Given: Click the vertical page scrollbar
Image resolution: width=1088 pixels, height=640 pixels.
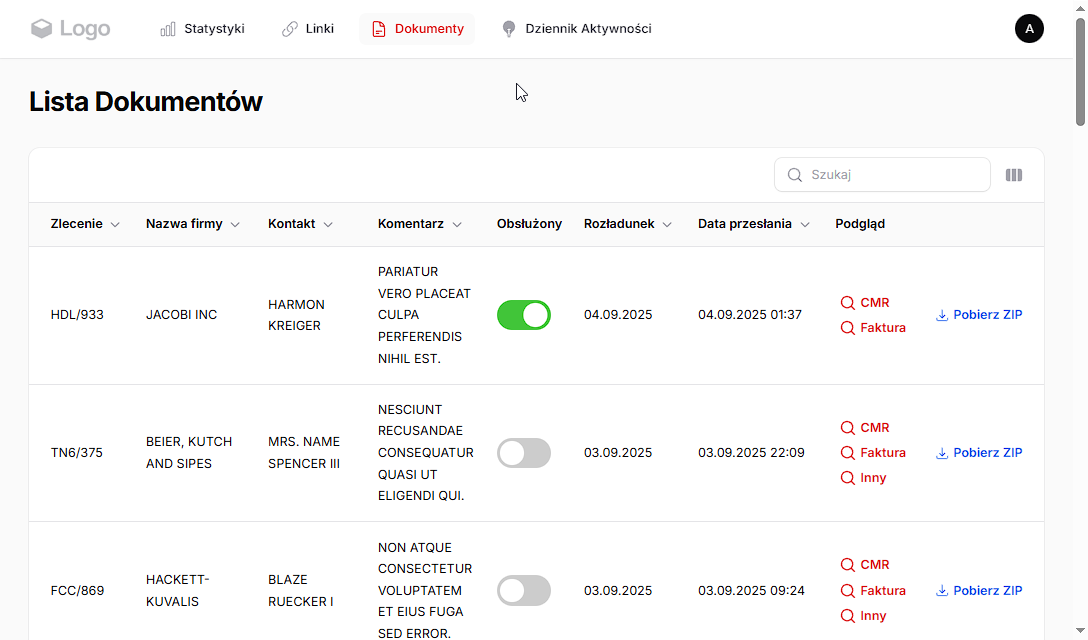Looking at the screenshot, I should point(1080,70).
